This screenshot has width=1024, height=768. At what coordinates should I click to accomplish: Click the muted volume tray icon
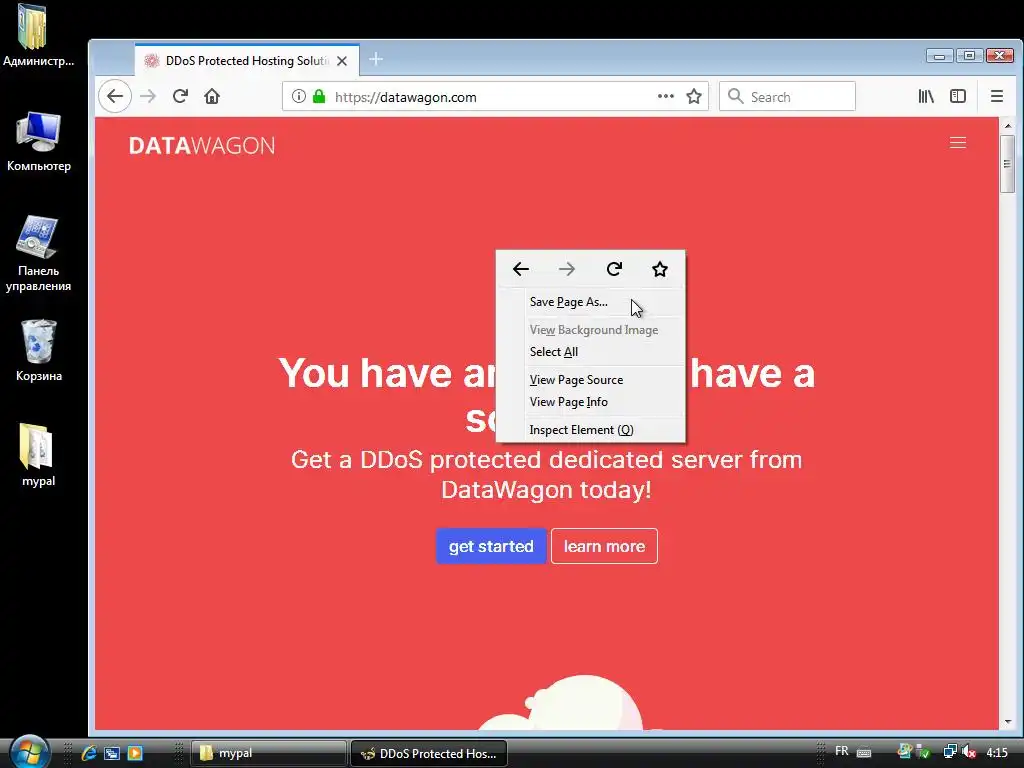(969, 752)
